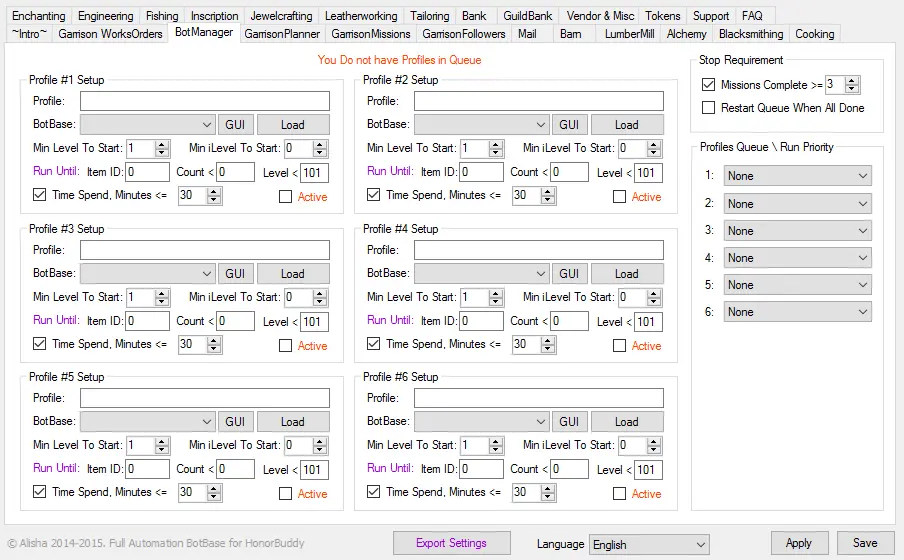The height and width of the screenshot is (560, 904).
Task: Enable Active checkbox for Profile #1
Action: coord(285,197)
